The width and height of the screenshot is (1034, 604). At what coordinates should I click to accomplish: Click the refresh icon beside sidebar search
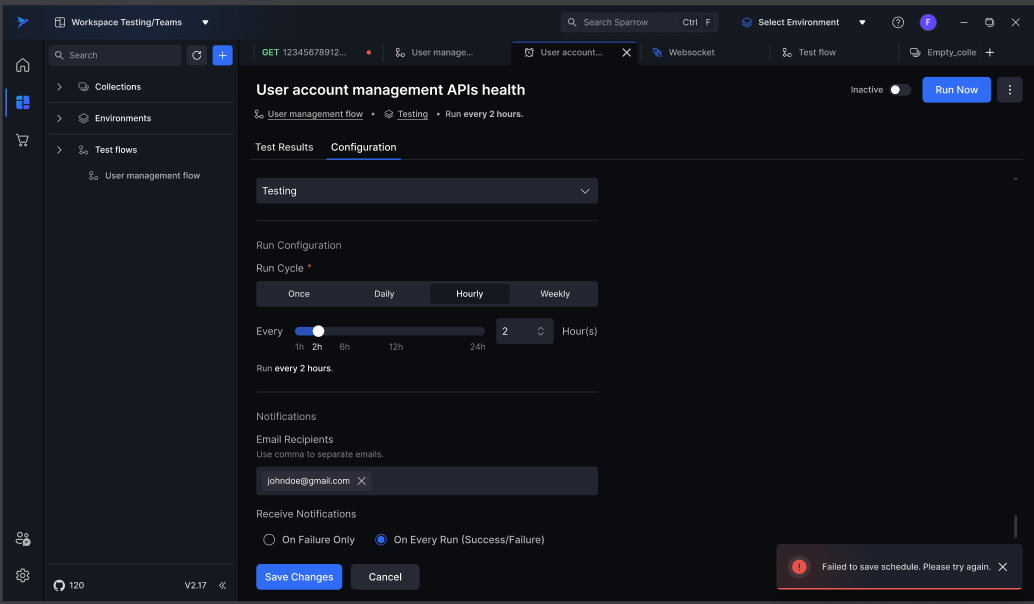pos(197,55)
